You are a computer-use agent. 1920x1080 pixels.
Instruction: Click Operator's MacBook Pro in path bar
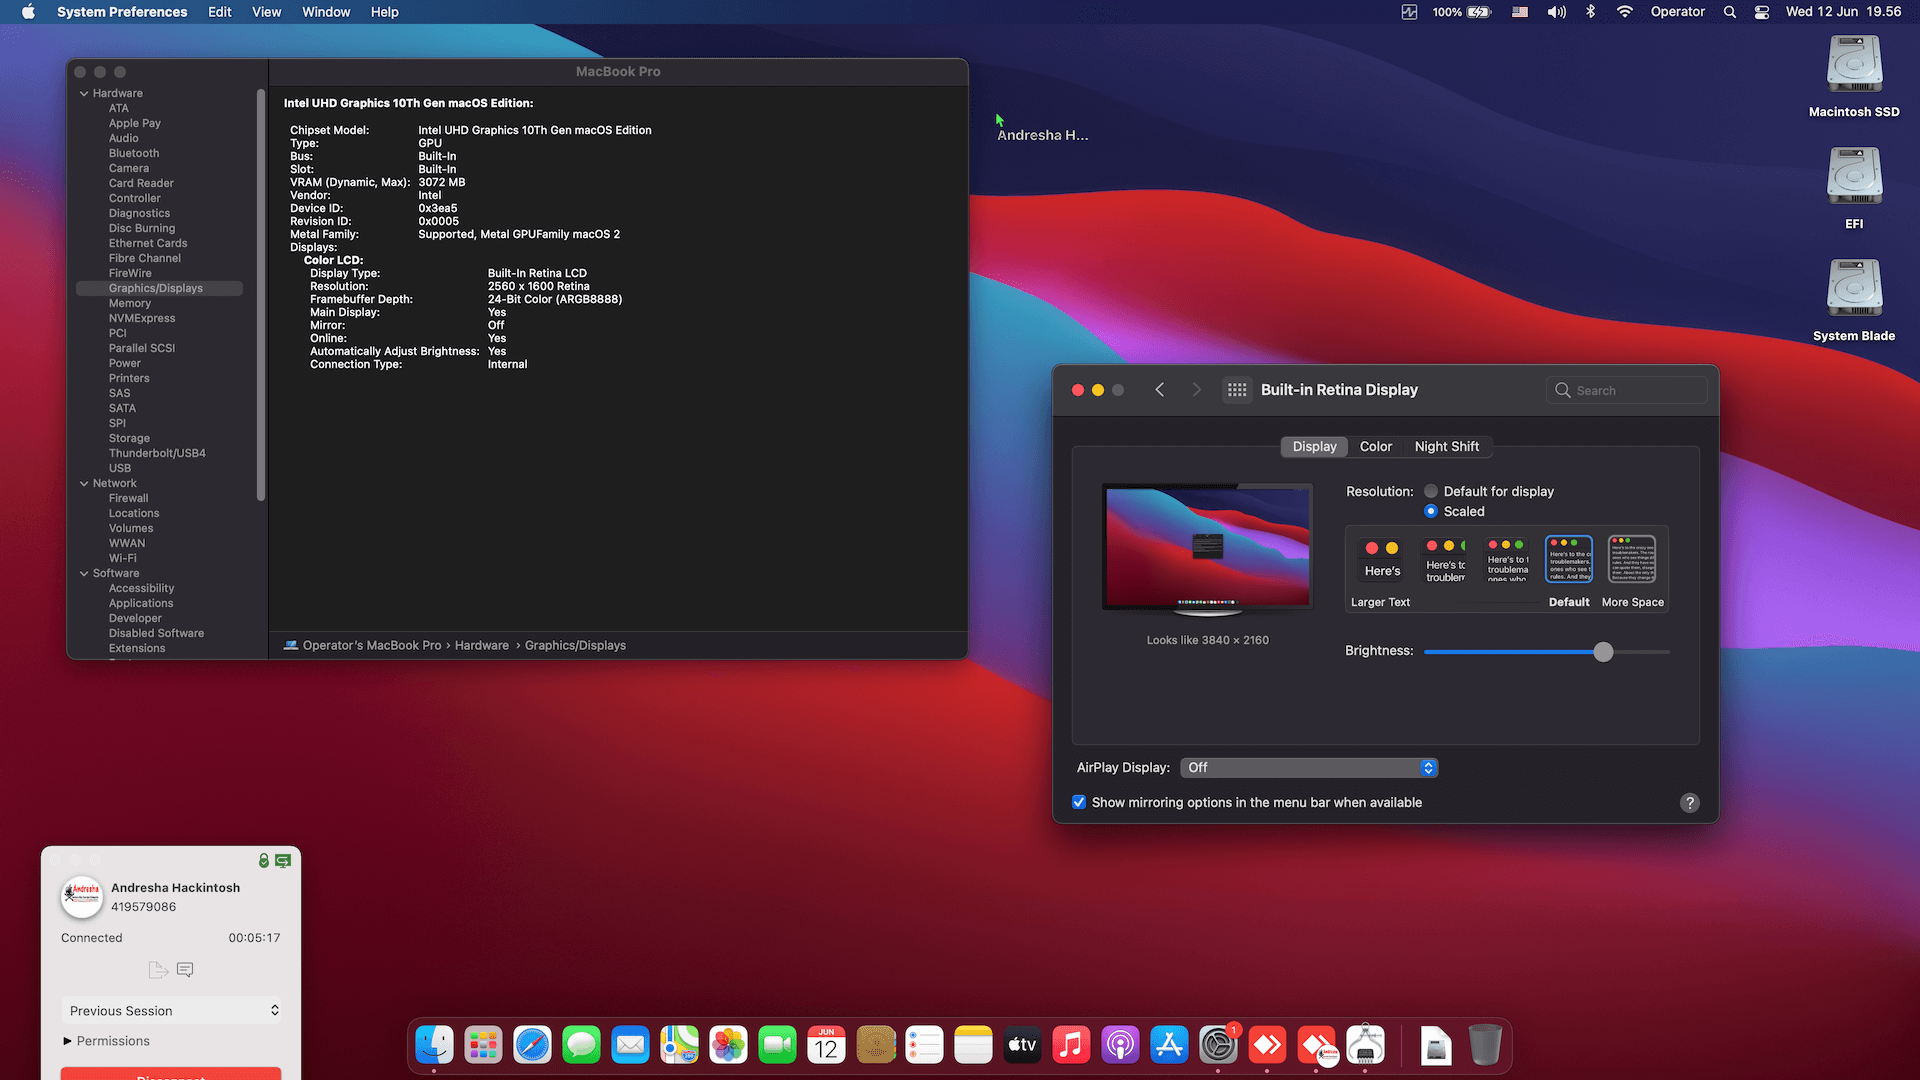coord(372,645)
